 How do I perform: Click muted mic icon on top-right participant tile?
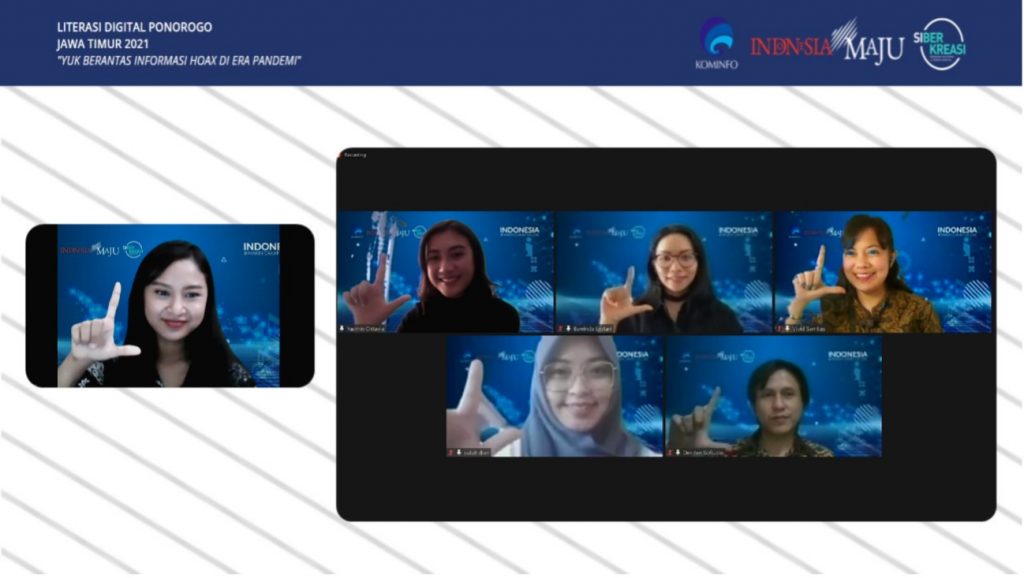(780, 328)
